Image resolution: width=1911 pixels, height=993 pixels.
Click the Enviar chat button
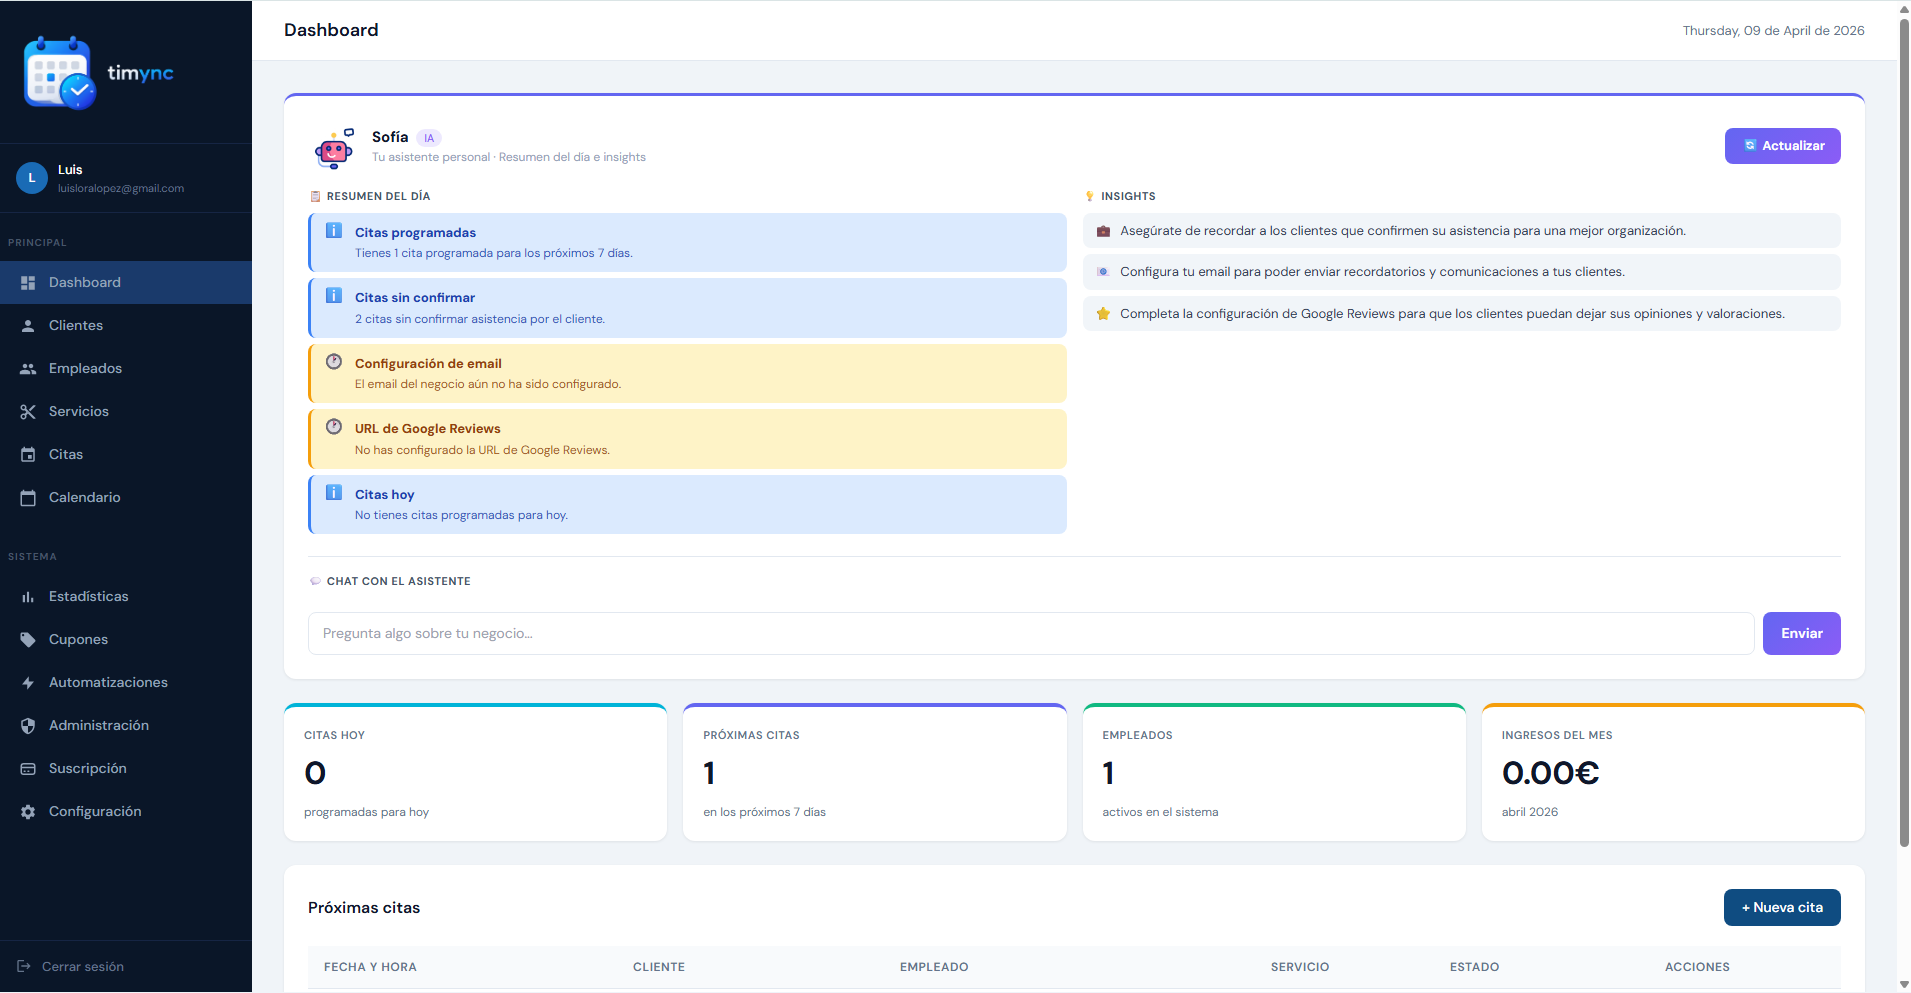(x=1800, y=634)
